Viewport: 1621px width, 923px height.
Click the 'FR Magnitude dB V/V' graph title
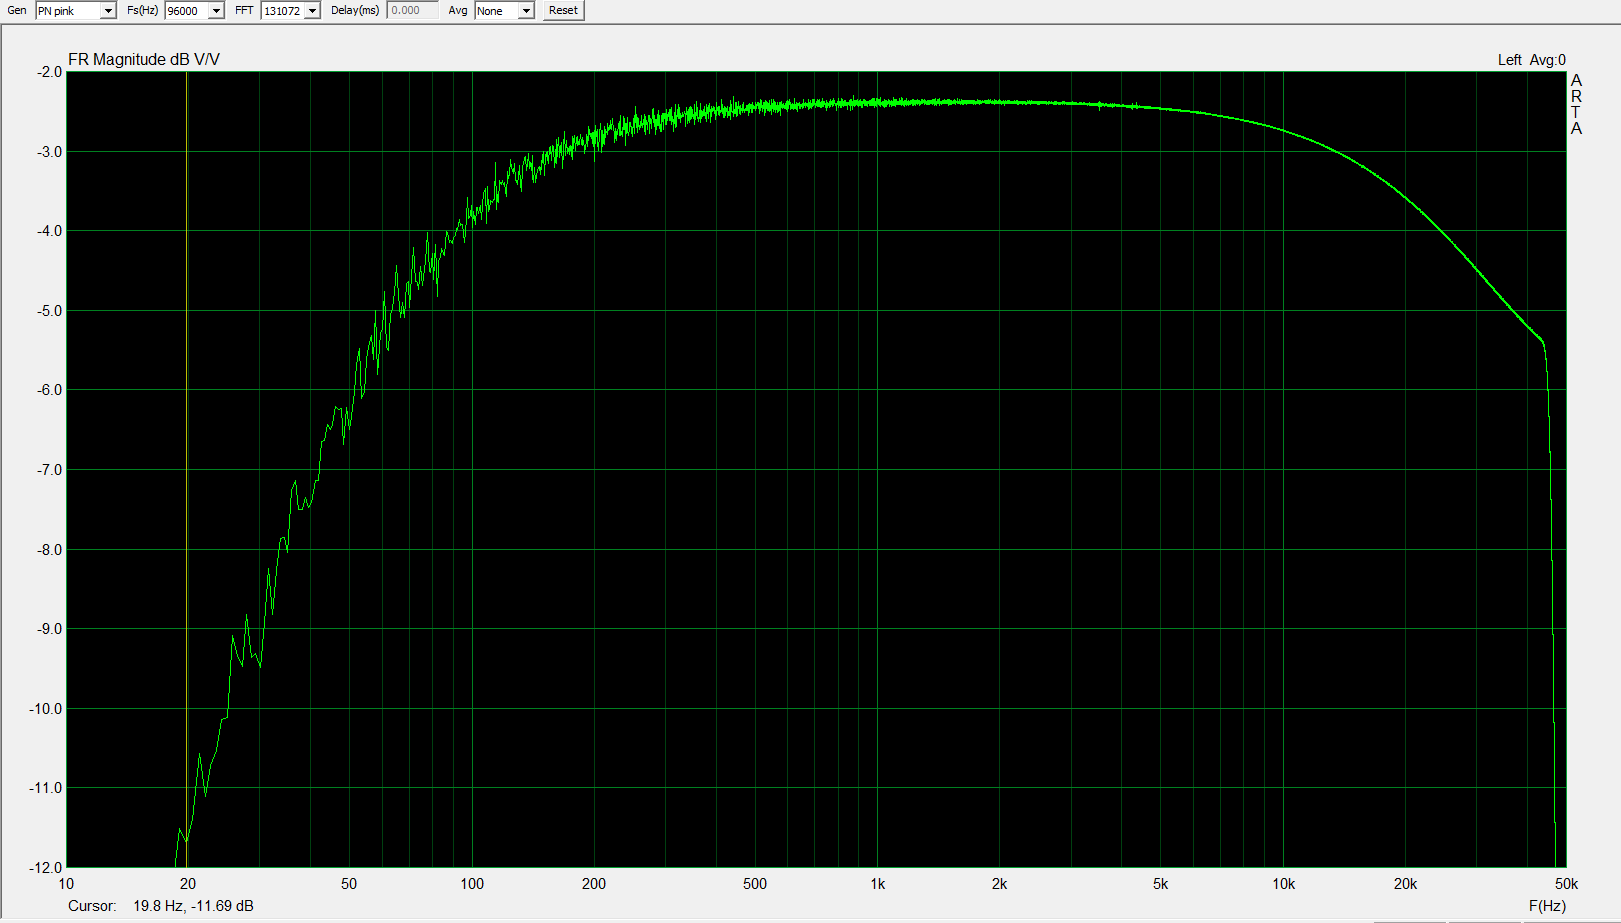144,59
